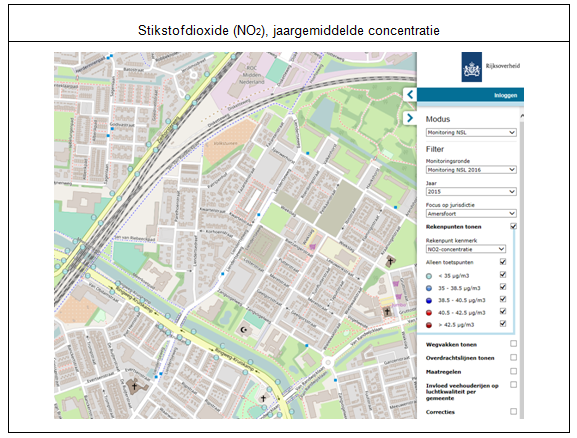Viewport: 577px width, 438px height.
Task: Click the Volkstuinen label on map
Action: pos(226,144)
